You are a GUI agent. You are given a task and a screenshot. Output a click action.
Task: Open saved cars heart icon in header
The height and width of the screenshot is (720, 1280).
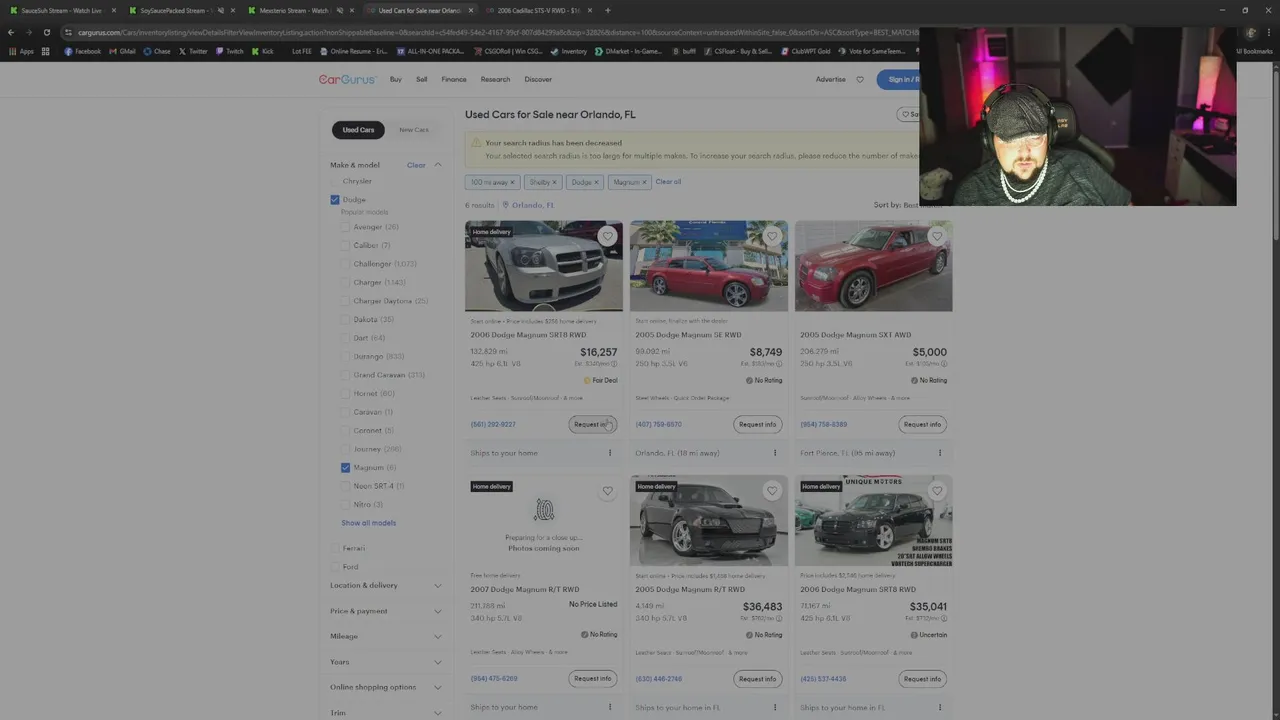[x=859, y=79]
